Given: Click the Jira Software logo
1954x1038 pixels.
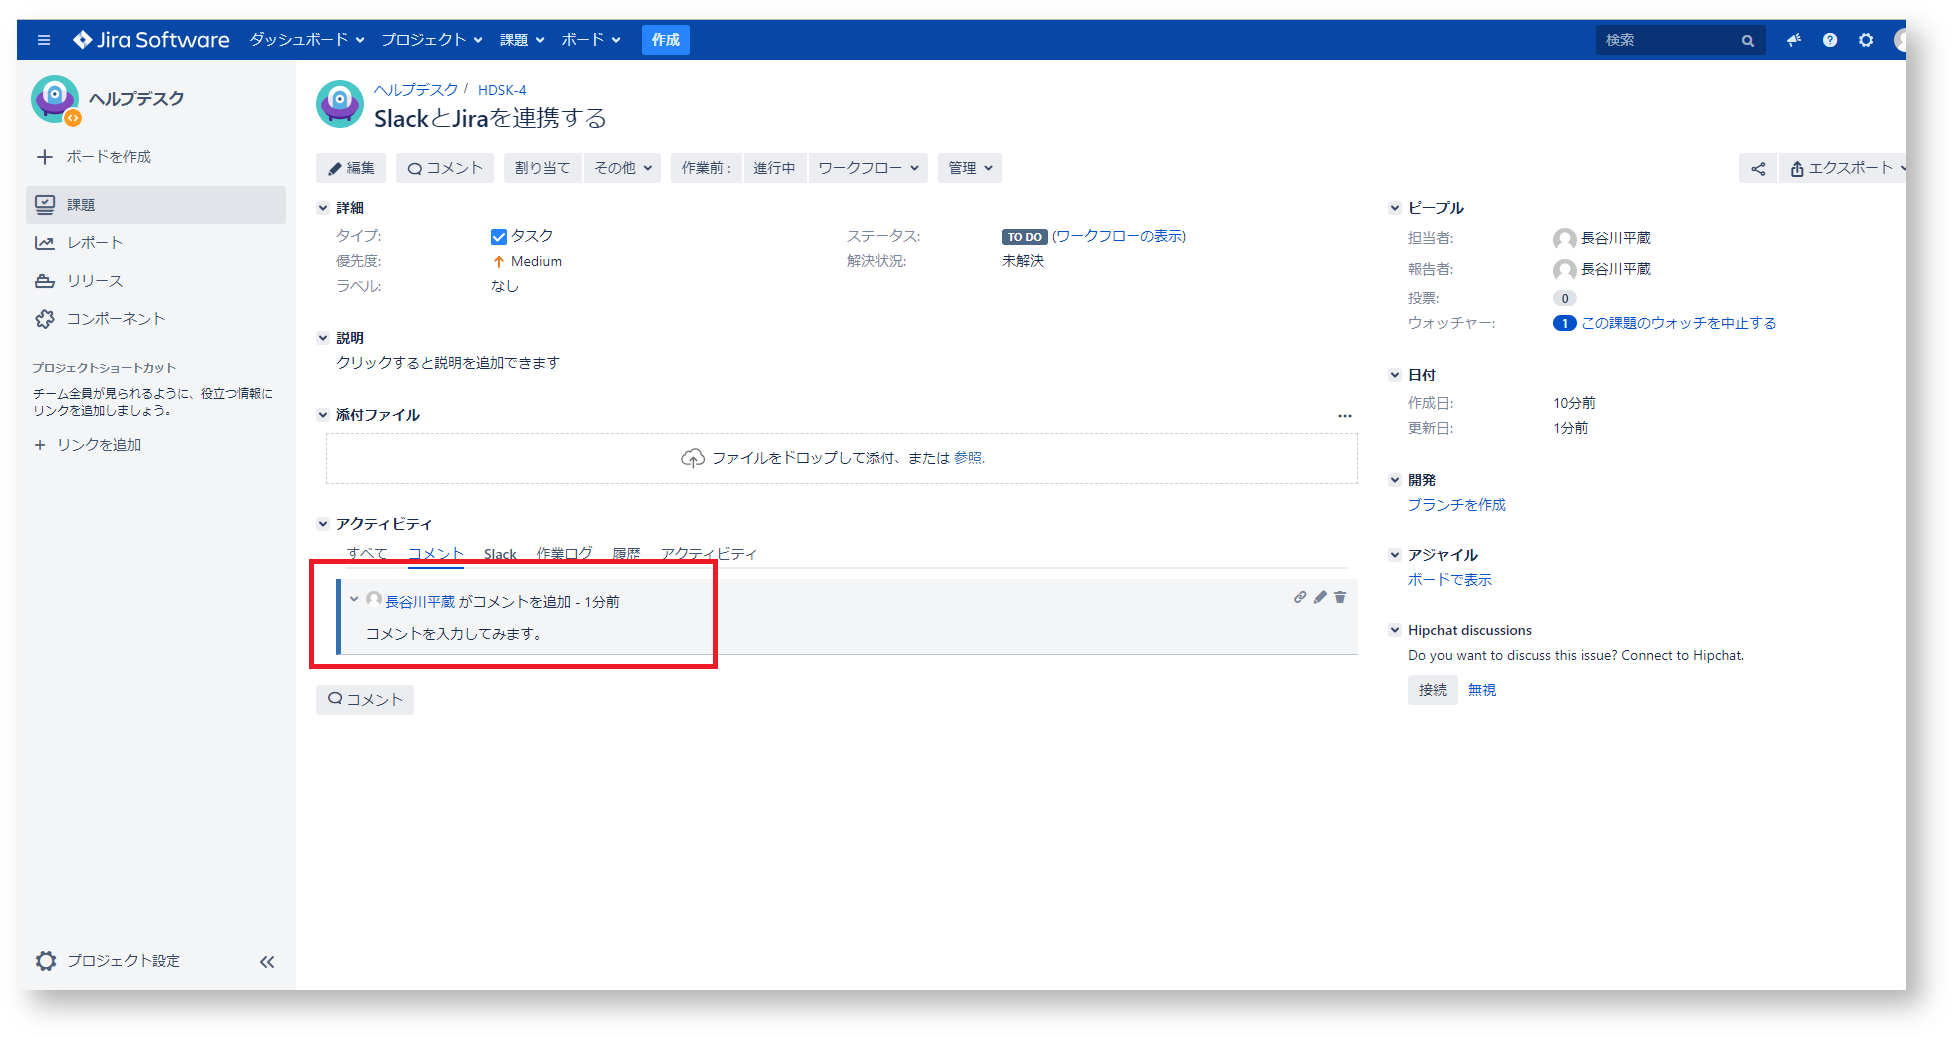Looking at the screenshot, I should tap(151, 40).
